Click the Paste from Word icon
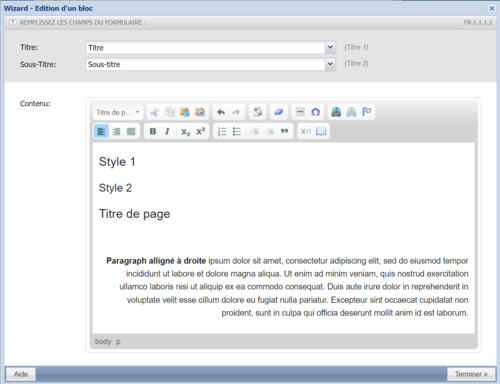 [x=200, y=112]
